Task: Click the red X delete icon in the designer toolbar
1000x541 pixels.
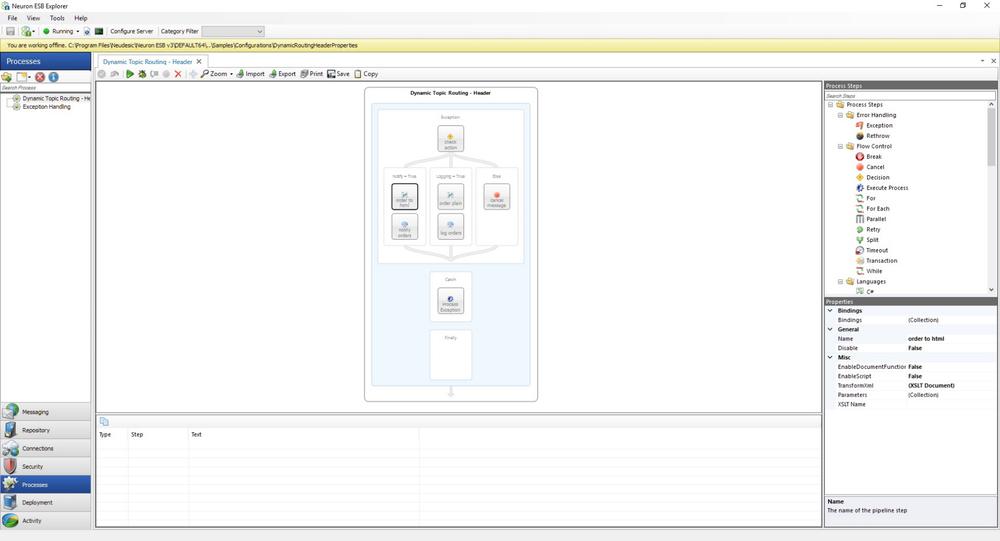Action: [x=178, y=74]
